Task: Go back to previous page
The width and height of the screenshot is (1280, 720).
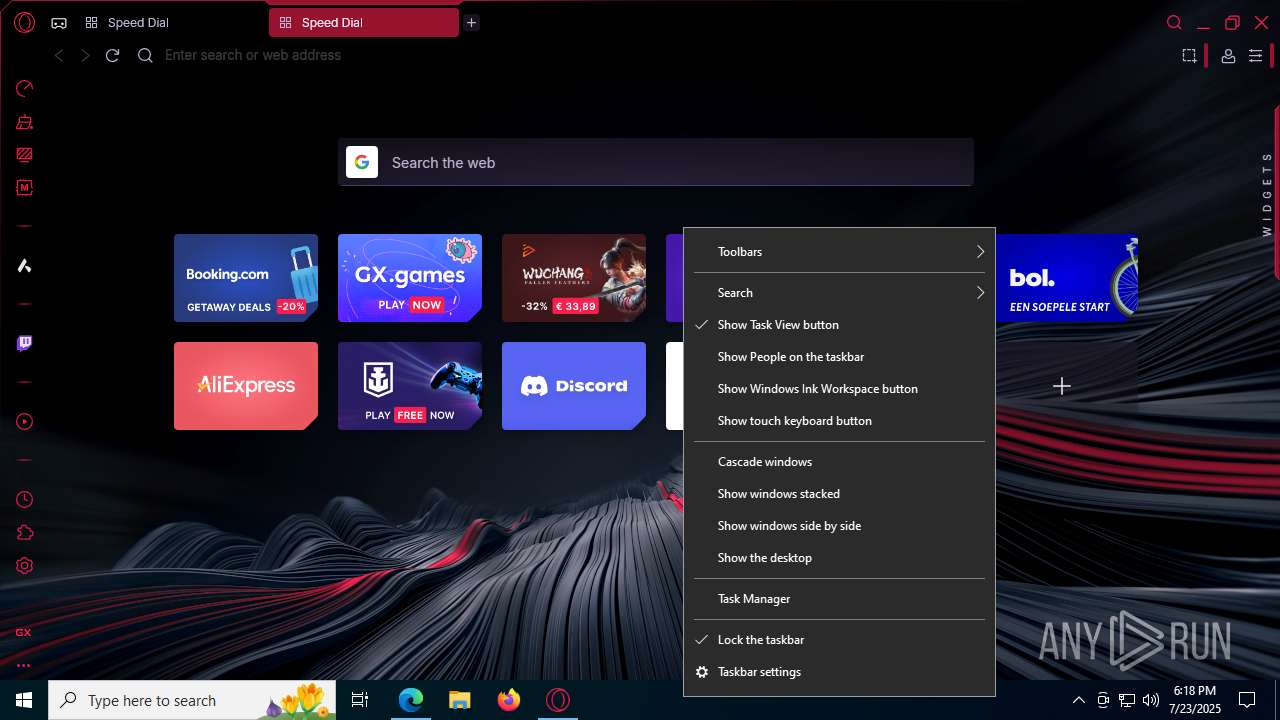Action: coord(59,55)
